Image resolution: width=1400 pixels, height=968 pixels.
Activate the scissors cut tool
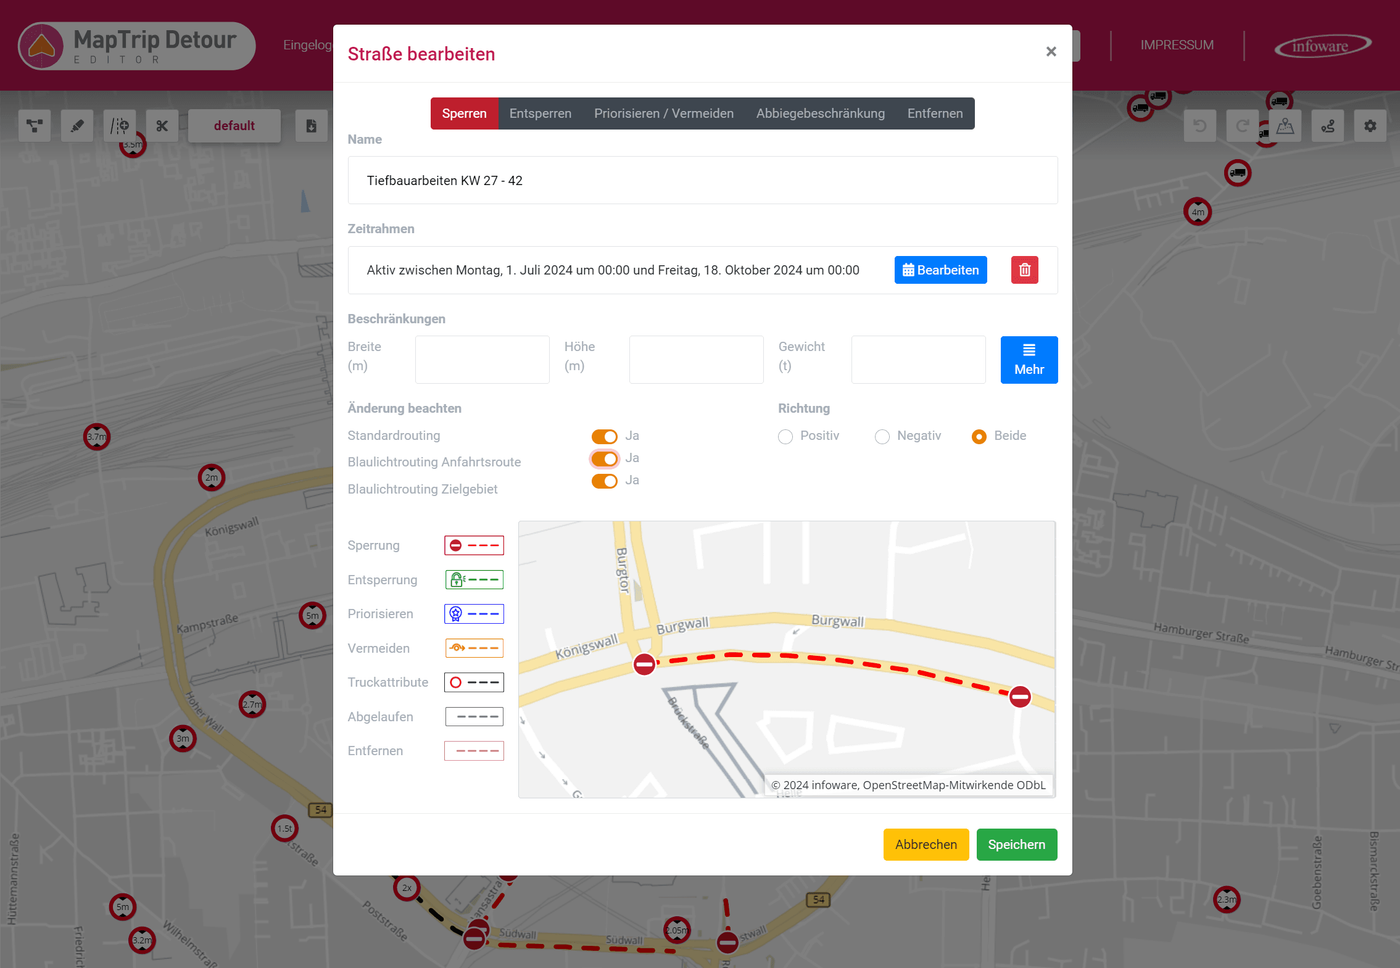point(162,126)
